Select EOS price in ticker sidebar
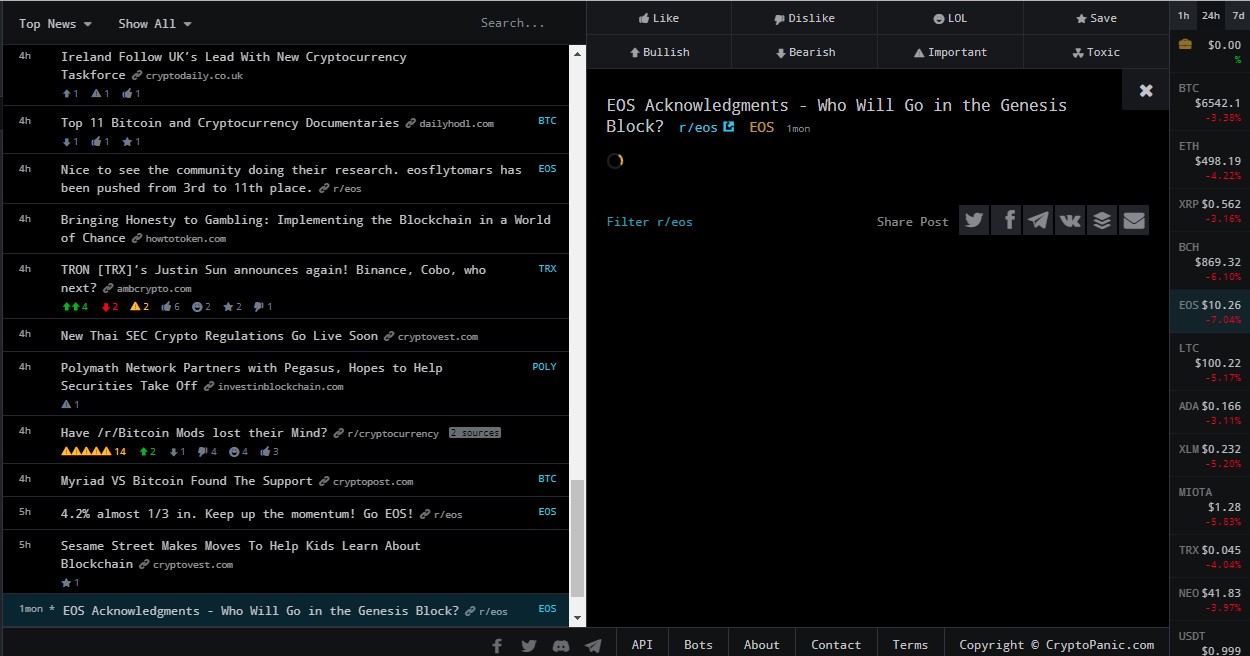This screenshot has width=1250, height=656. [x=1209, y=312]
